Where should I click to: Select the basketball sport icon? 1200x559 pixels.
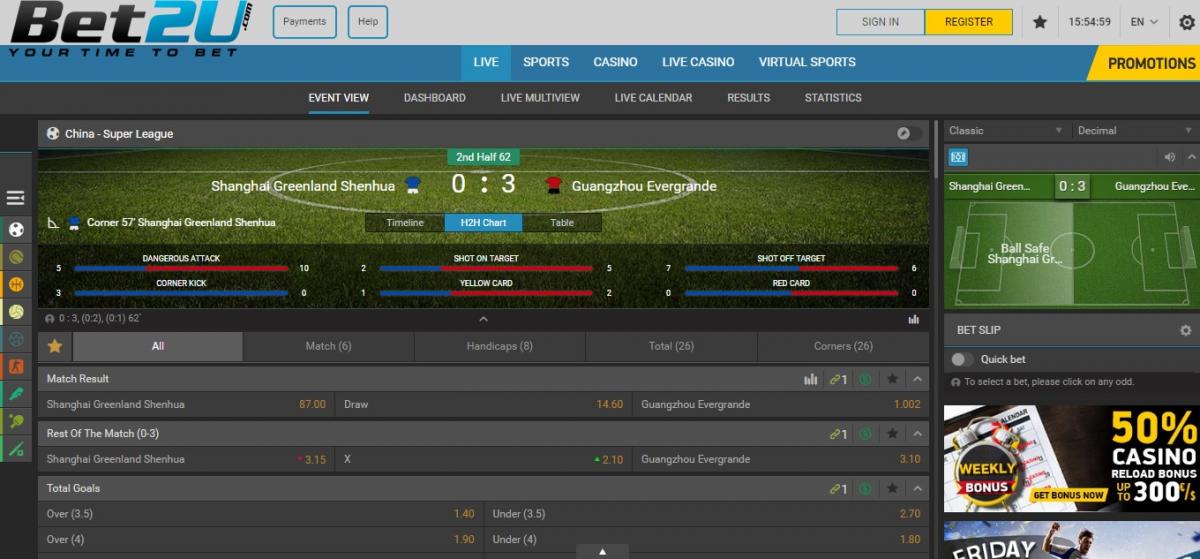tap(16, 284)
